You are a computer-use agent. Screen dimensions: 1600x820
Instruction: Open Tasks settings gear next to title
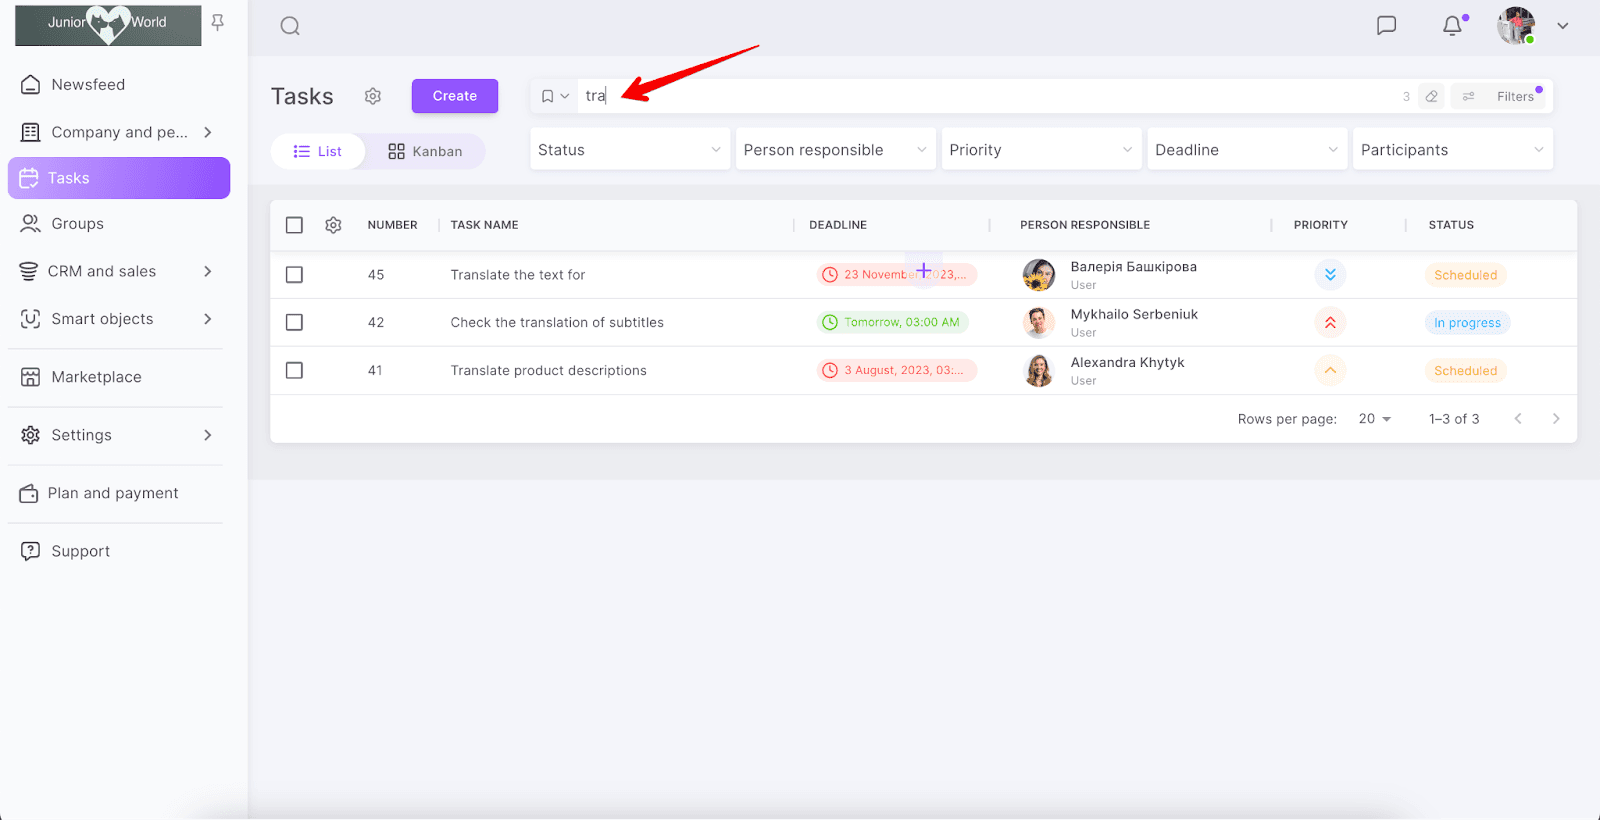tap(373, 96)
